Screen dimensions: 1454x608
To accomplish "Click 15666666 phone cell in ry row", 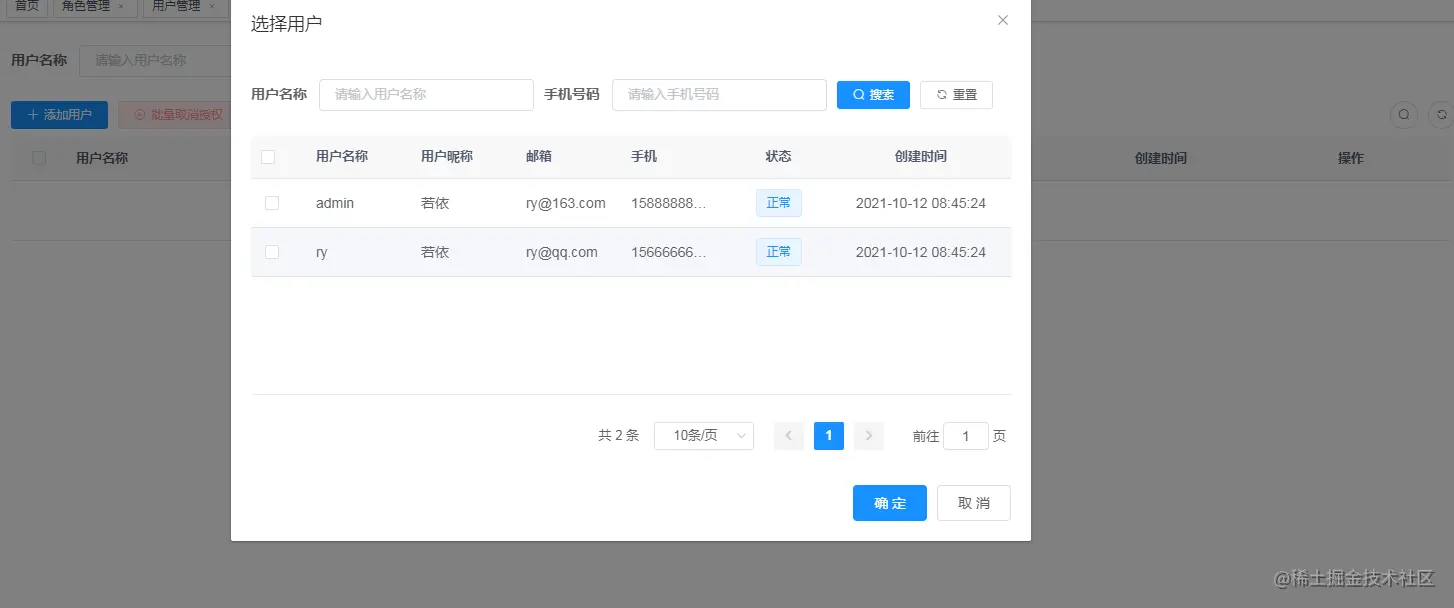I will coord(669,252).
